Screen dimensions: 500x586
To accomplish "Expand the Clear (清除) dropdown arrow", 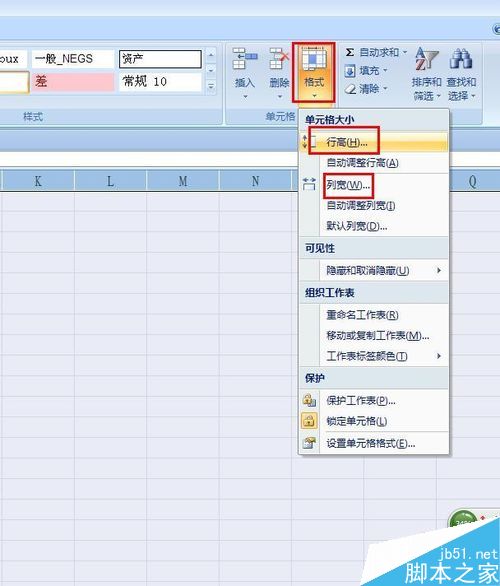I will (385, 89).
